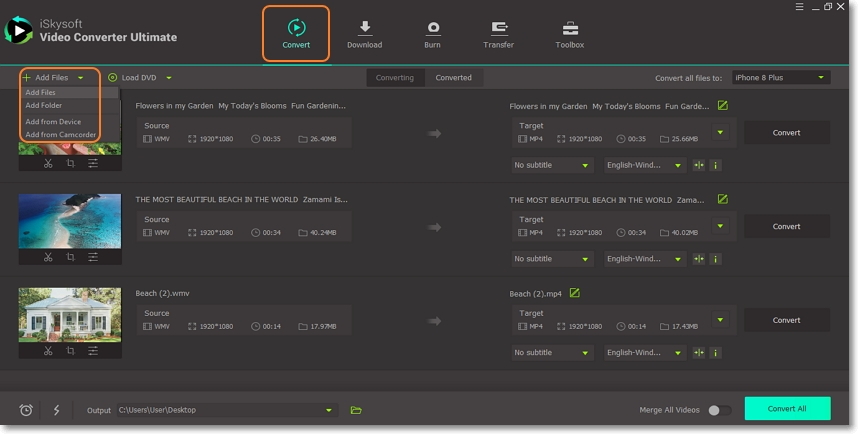Switch to the Converted tab
The image size is (858, 434).
(453, 77)
